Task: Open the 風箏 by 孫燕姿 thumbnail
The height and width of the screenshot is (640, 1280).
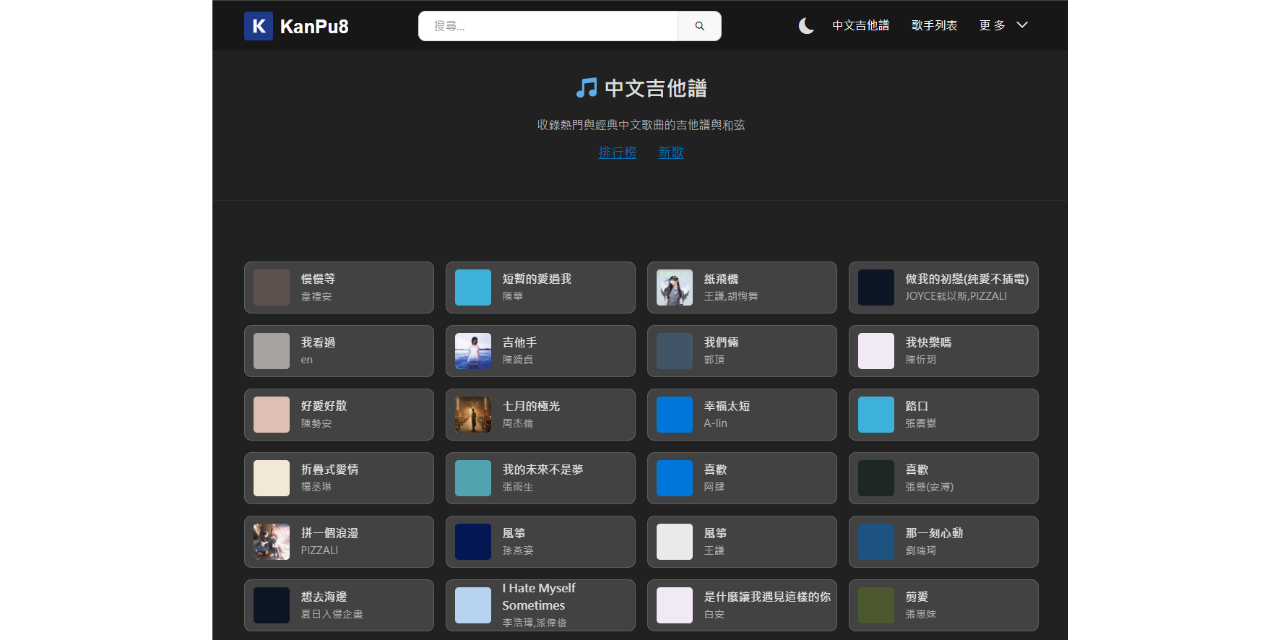Action: (x=473, y=542)
